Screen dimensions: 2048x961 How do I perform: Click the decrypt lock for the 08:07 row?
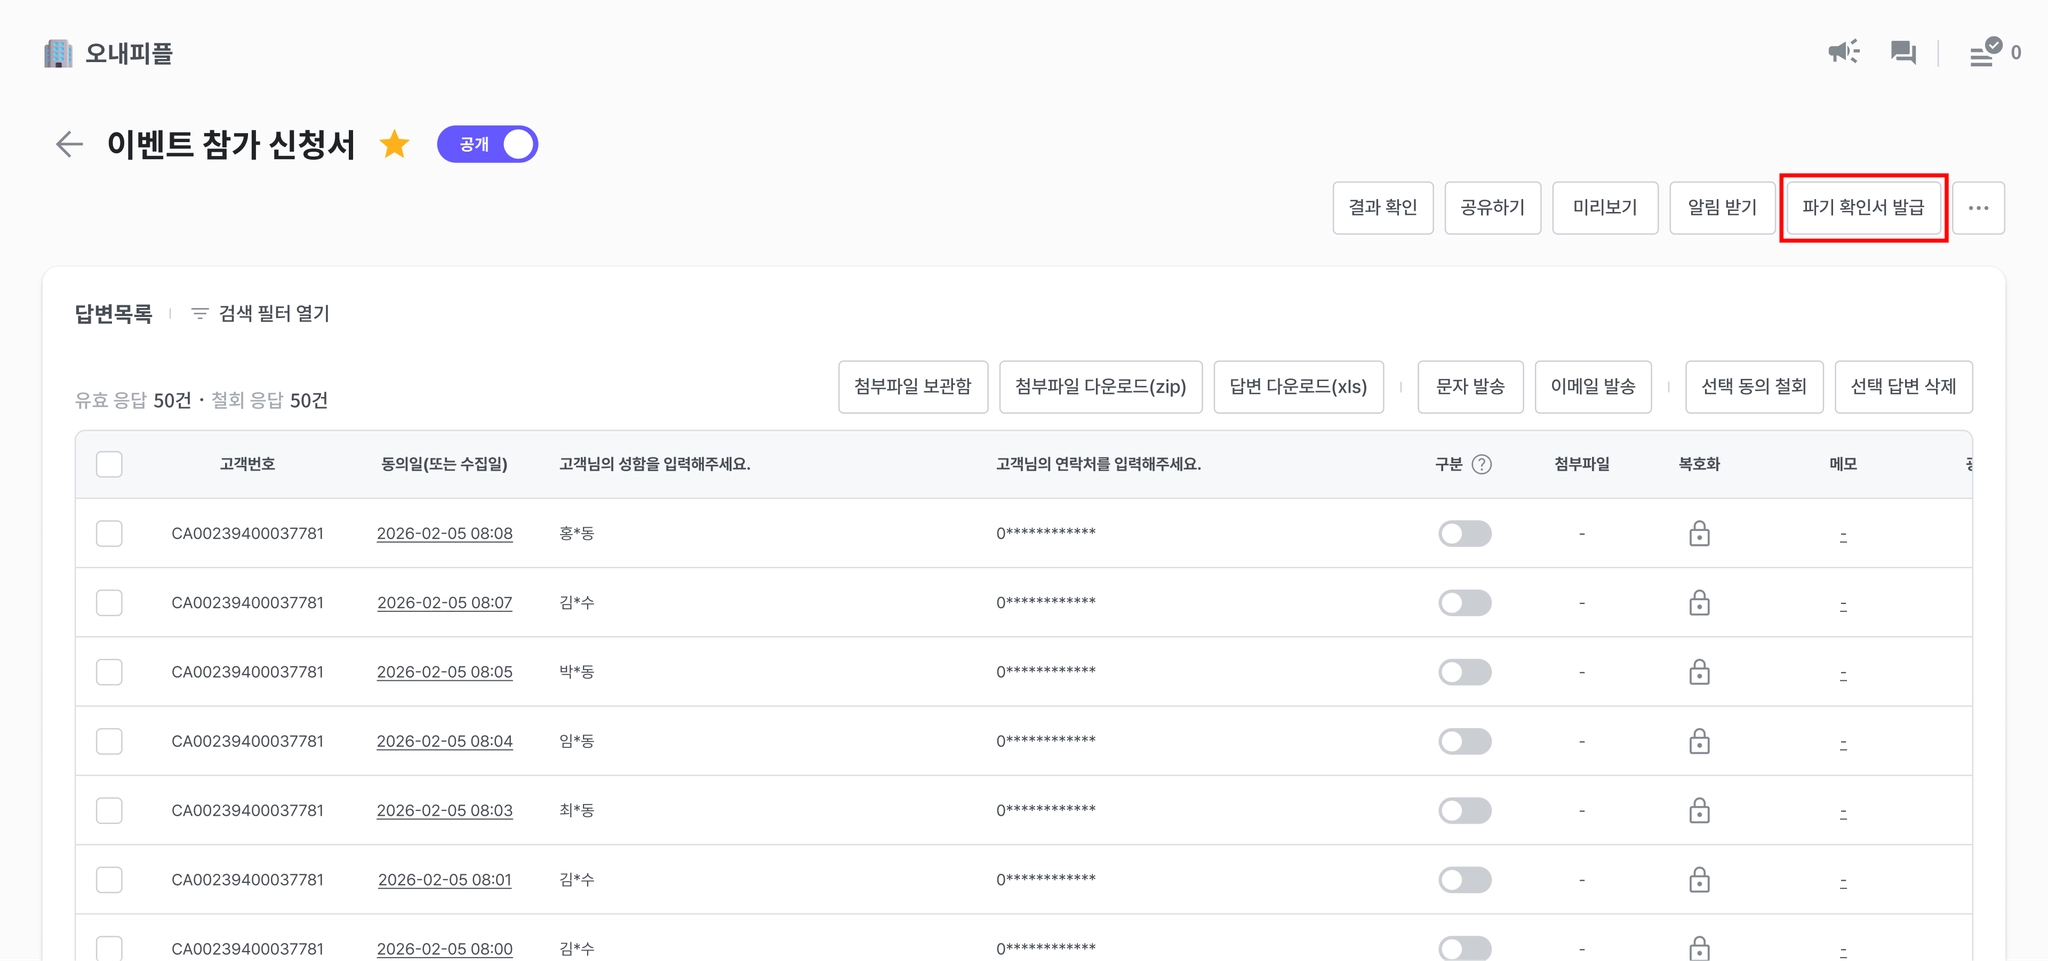(x=1699, y=602)
